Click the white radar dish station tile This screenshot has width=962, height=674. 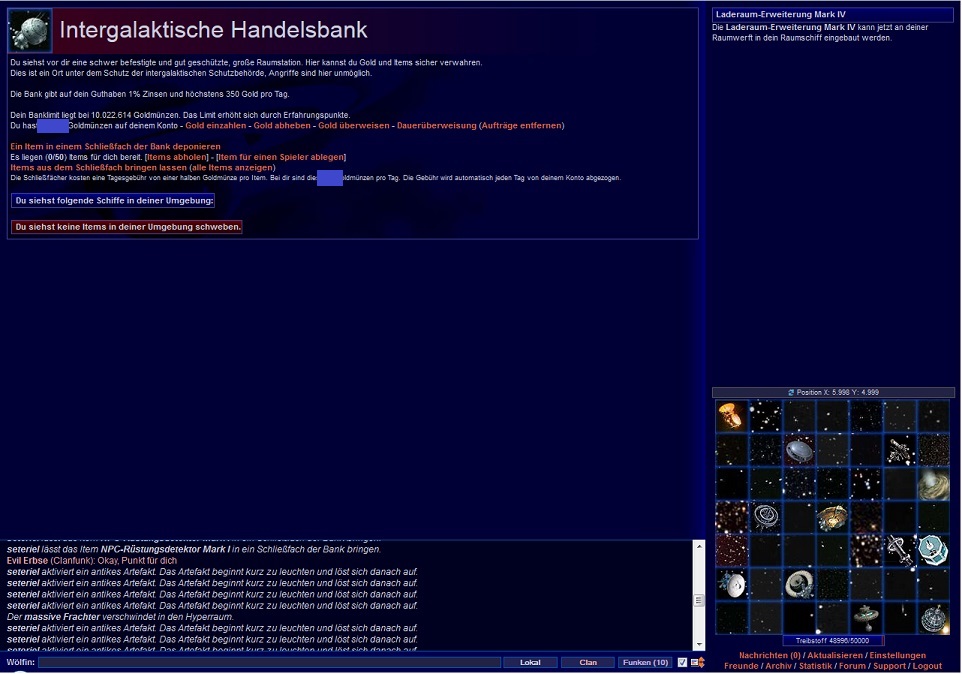(732, 583)
